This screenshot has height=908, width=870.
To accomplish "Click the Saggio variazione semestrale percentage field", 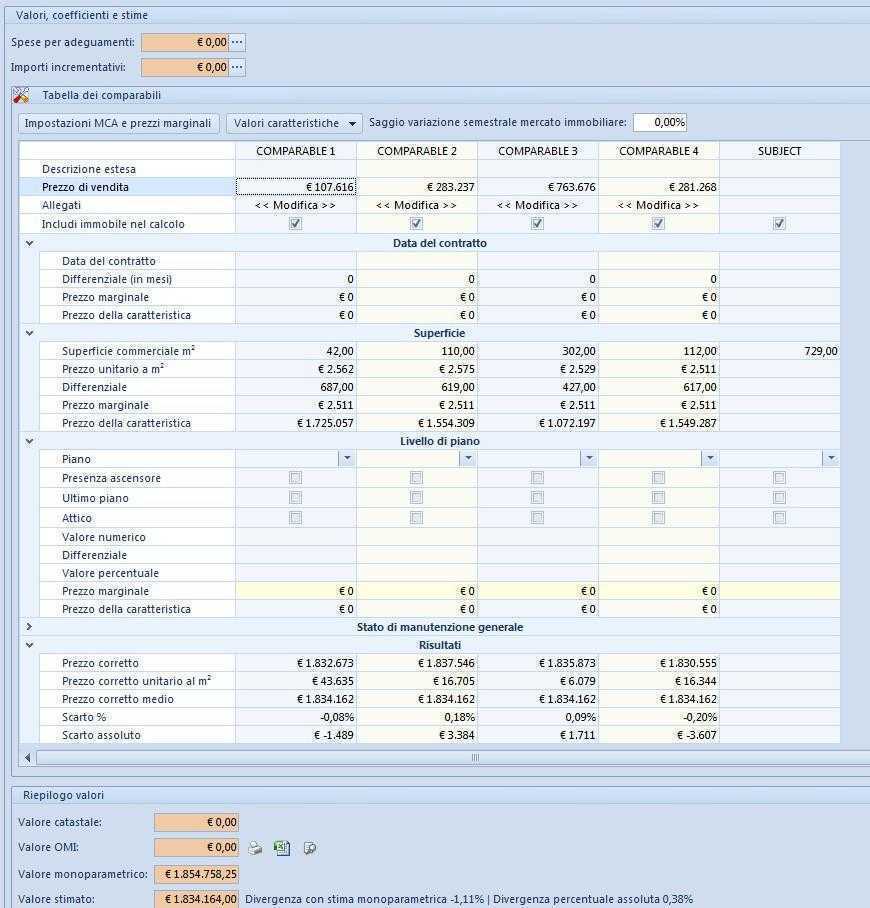I will click(660, 122).
